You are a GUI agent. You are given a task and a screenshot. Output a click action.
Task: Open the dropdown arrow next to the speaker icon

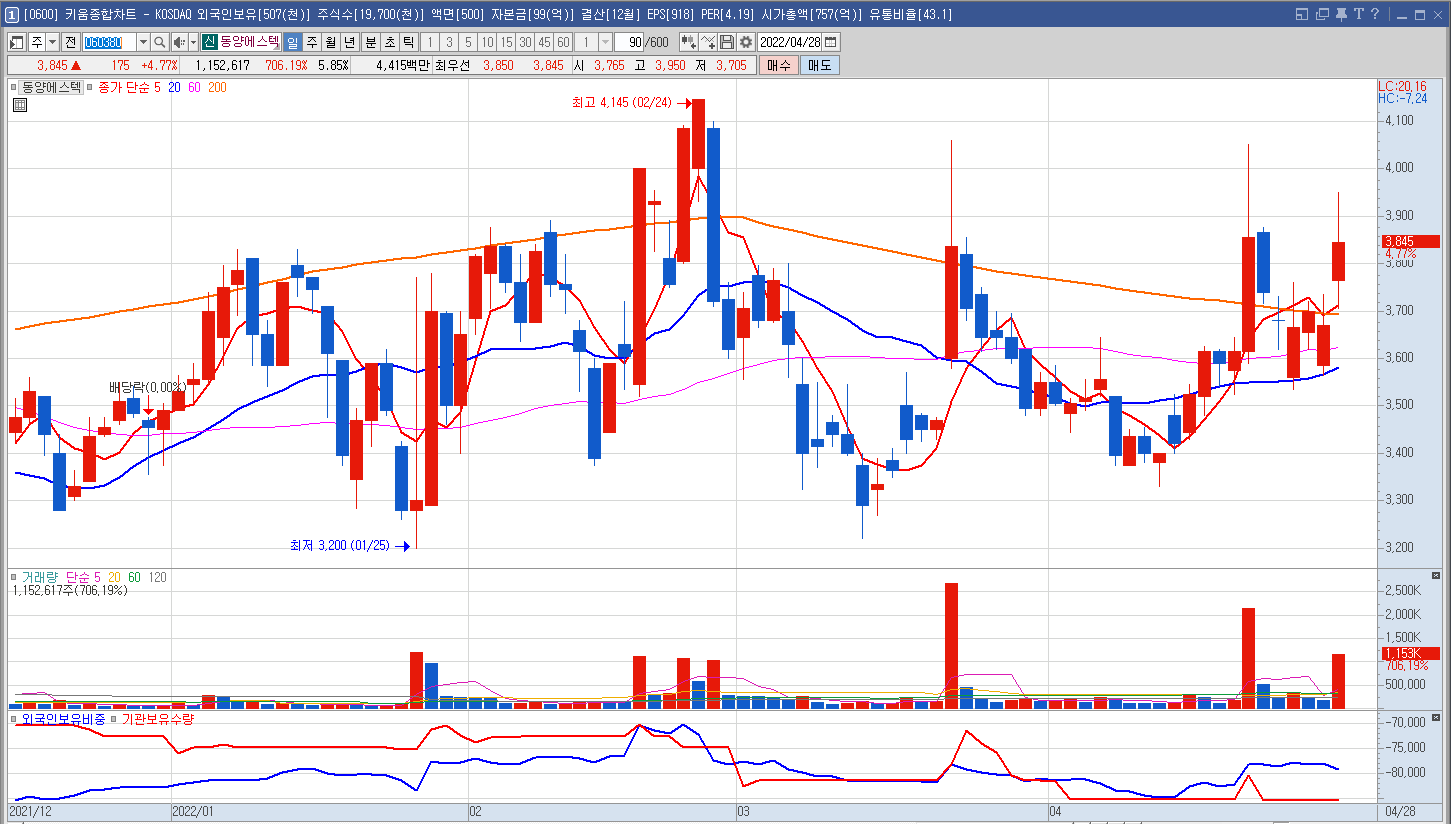point(193,42)
